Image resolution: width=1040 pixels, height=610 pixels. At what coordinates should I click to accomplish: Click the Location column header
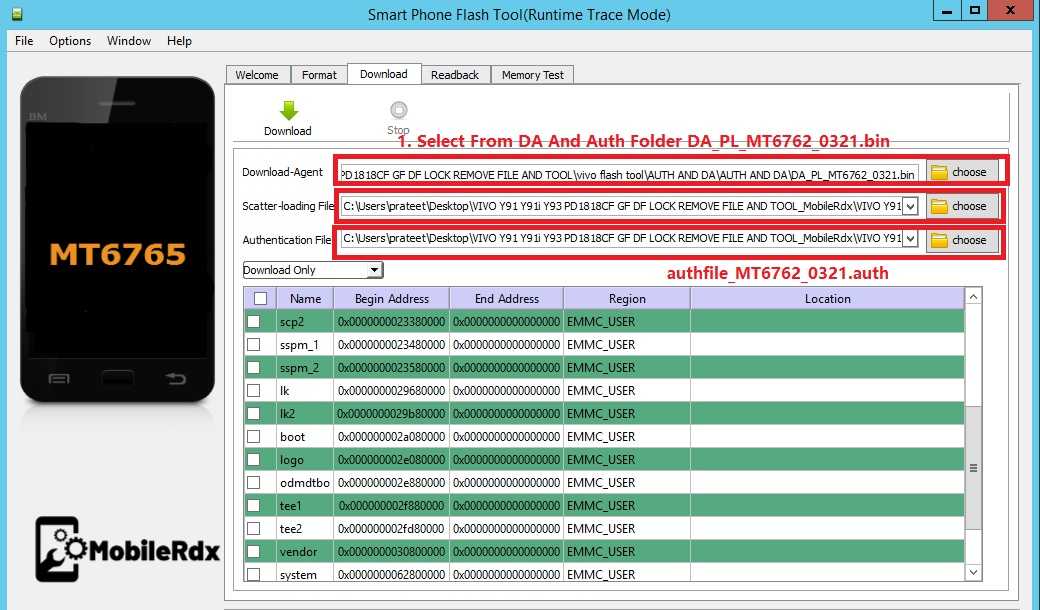827,298
